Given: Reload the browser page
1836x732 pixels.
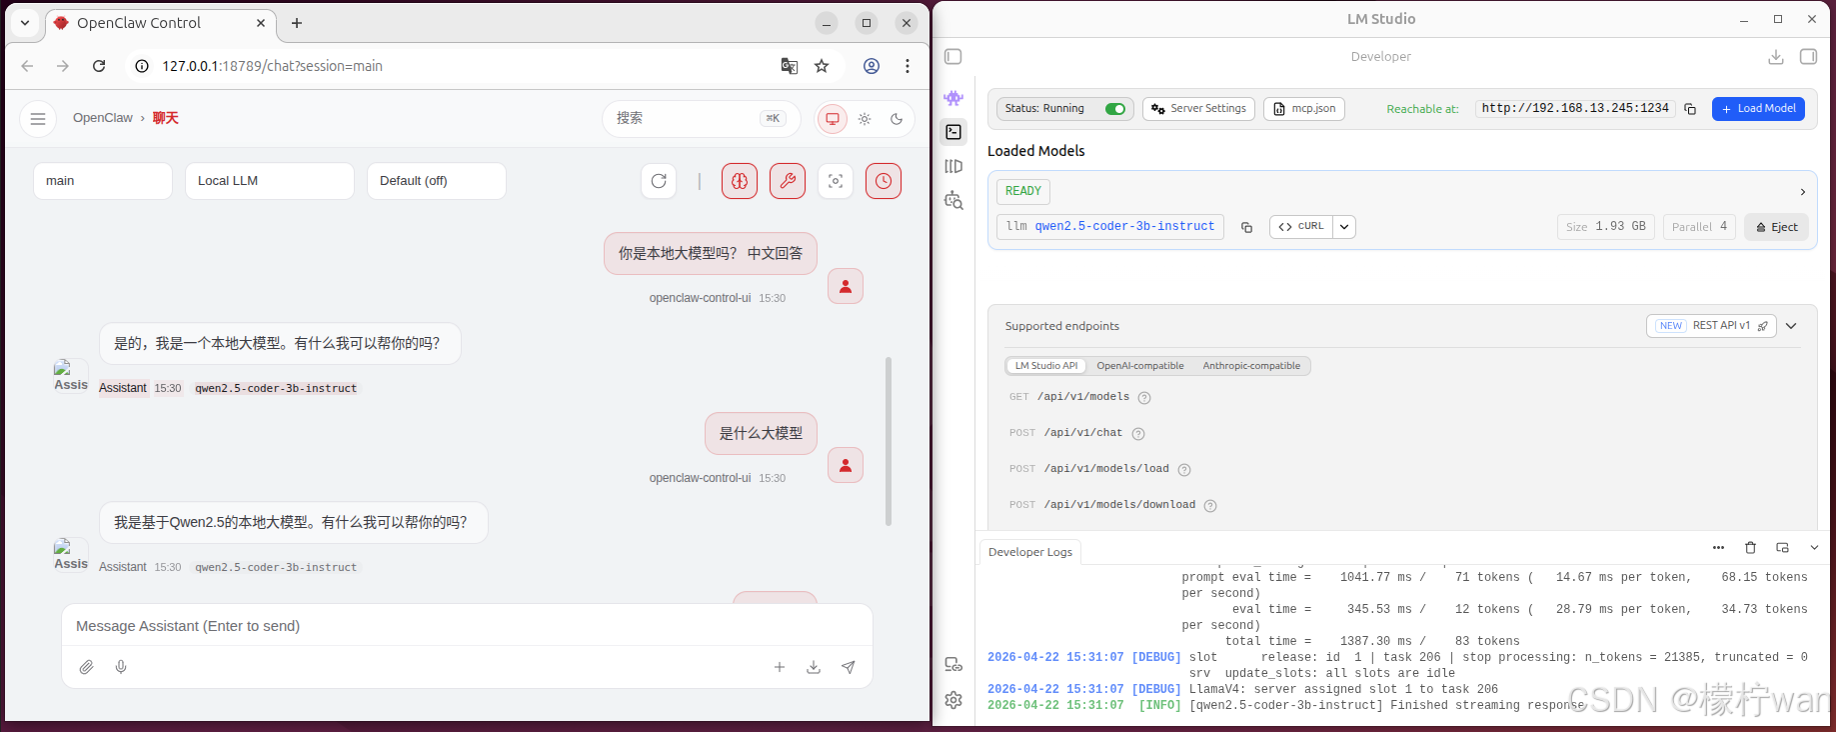Looking at the screenshot, I should coord(99,66).
